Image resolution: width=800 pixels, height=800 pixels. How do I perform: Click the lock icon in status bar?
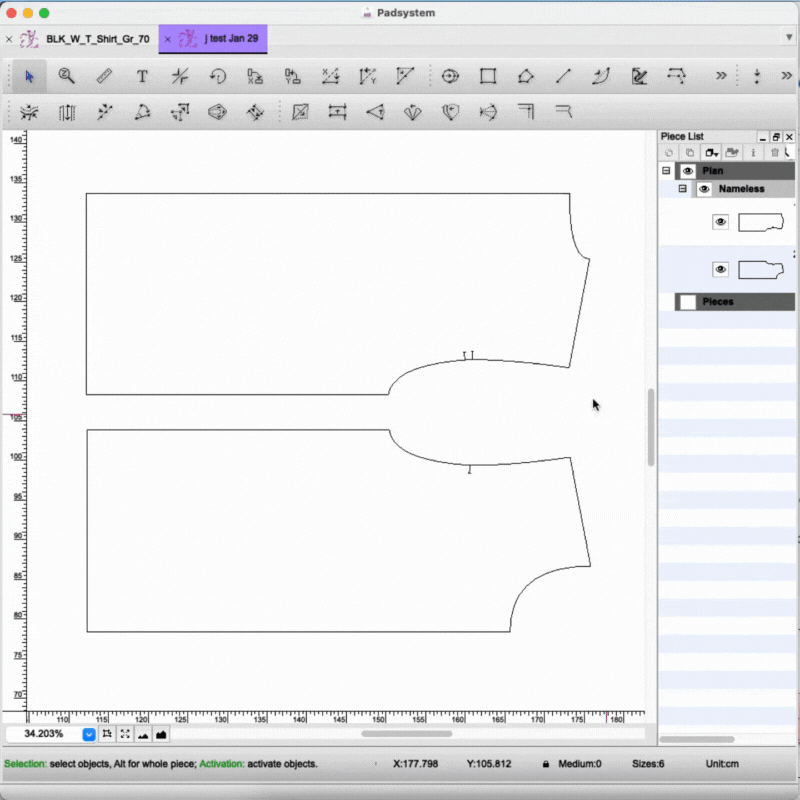point(546,764)
